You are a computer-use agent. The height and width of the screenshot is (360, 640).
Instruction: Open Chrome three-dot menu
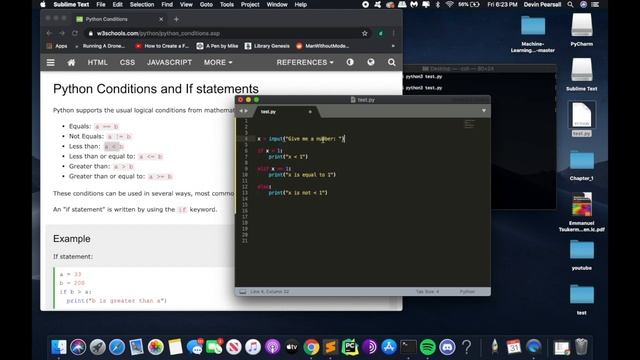click(x=393, y=33)
